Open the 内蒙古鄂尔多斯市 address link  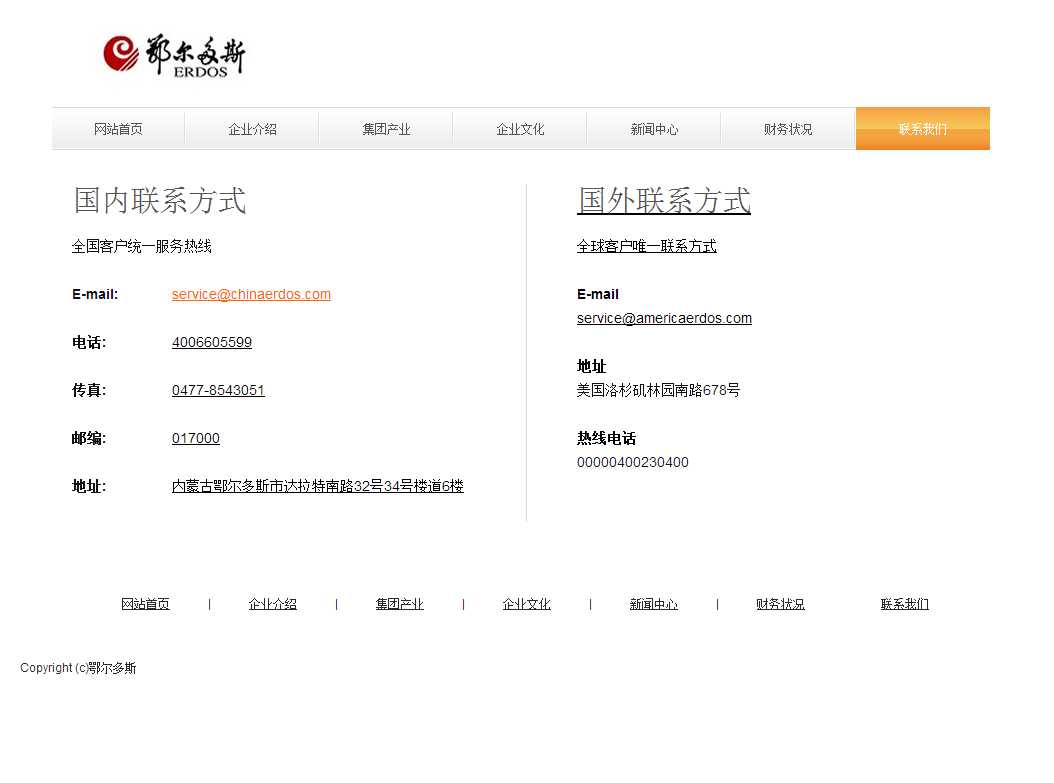tap(317, 486)
